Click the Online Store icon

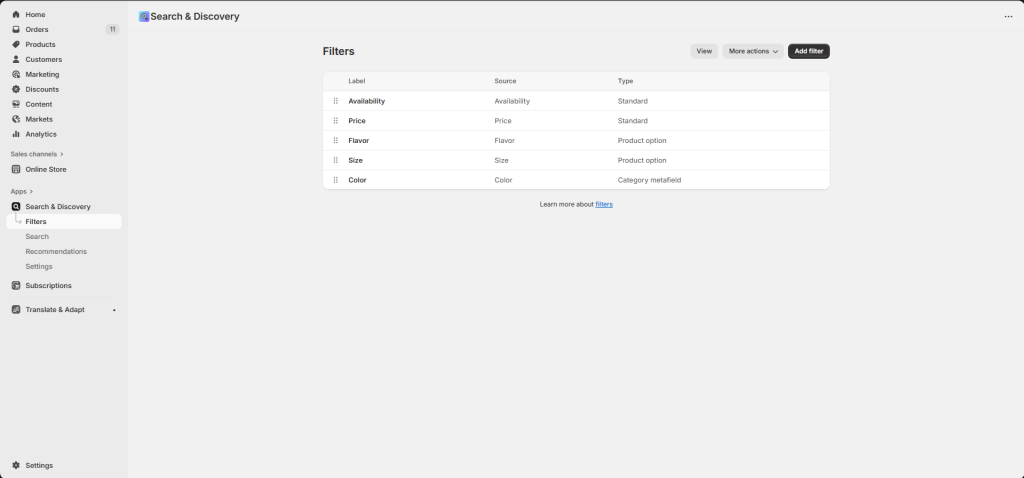(x=16, y=169)
